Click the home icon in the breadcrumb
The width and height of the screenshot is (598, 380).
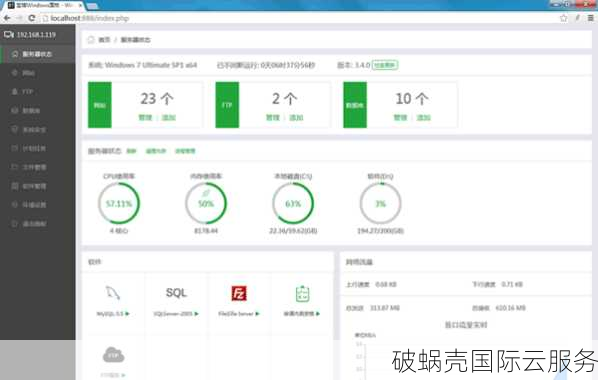click(x=91, y=40)
